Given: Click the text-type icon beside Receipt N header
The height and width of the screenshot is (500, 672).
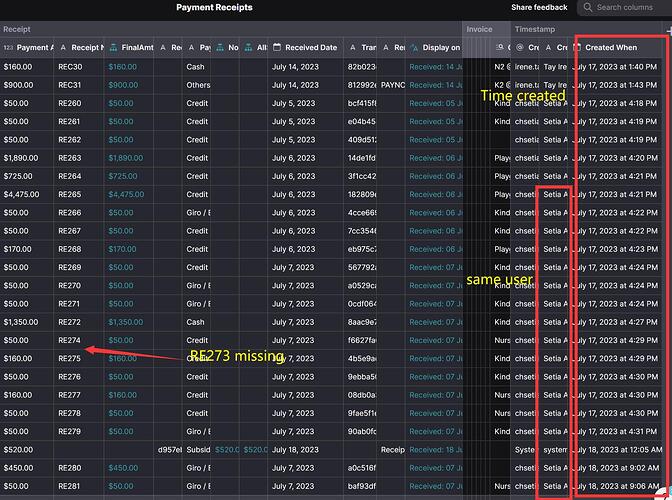Looking at the screenshot, I should pyautogui.click(x=63, y=48).
